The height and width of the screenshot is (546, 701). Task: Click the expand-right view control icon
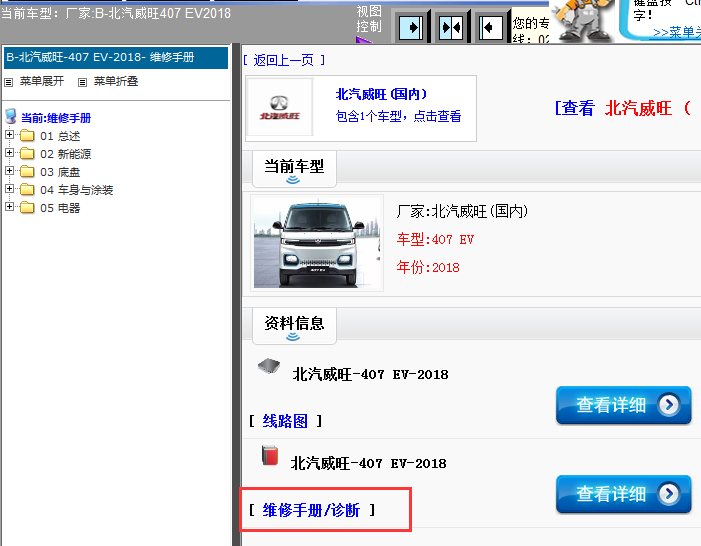[x=410, y=28]
